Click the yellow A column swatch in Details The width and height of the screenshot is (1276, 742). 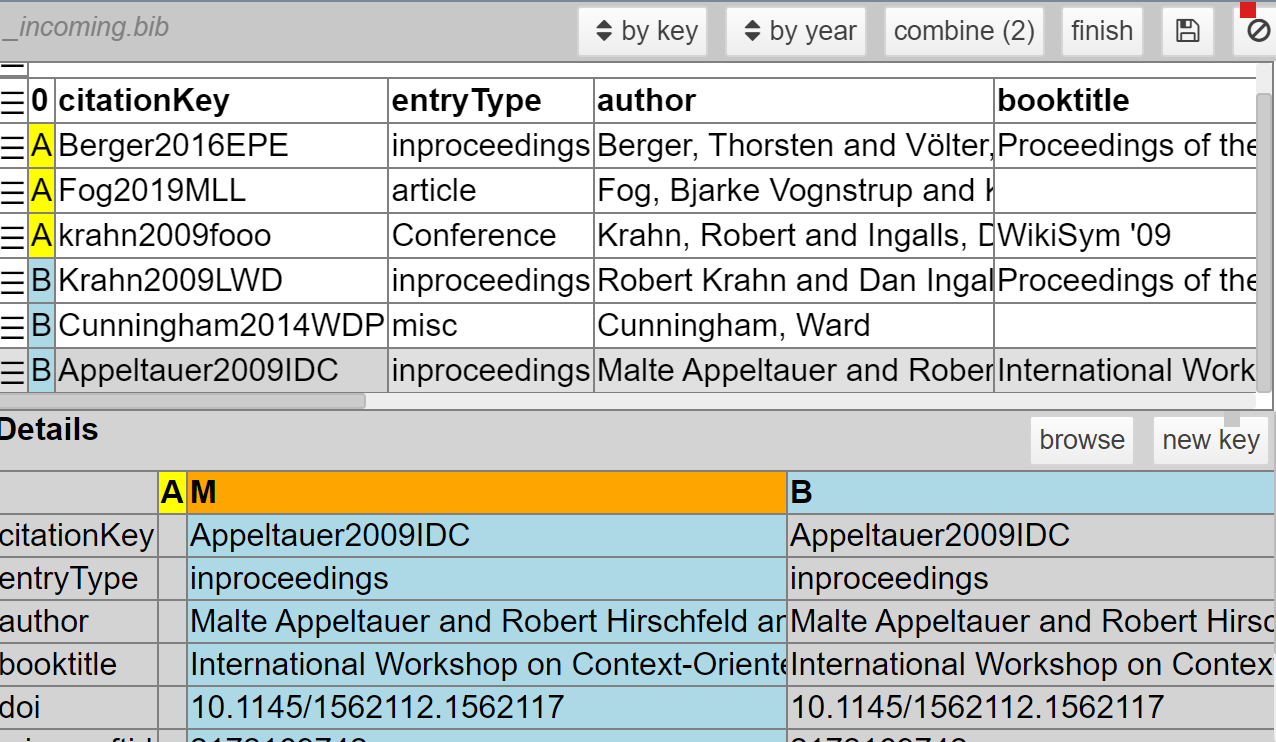(x=172, y=492)
